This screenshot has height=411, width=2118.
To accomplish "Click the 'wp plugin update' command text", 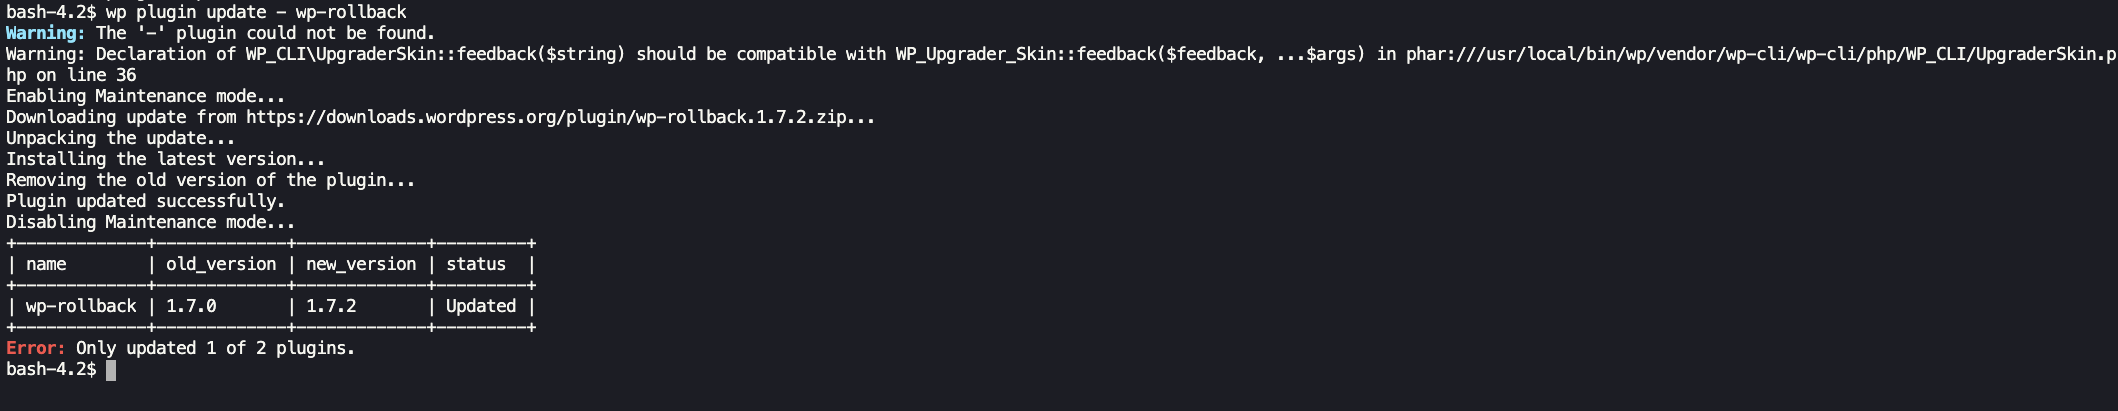I will 186,12.
